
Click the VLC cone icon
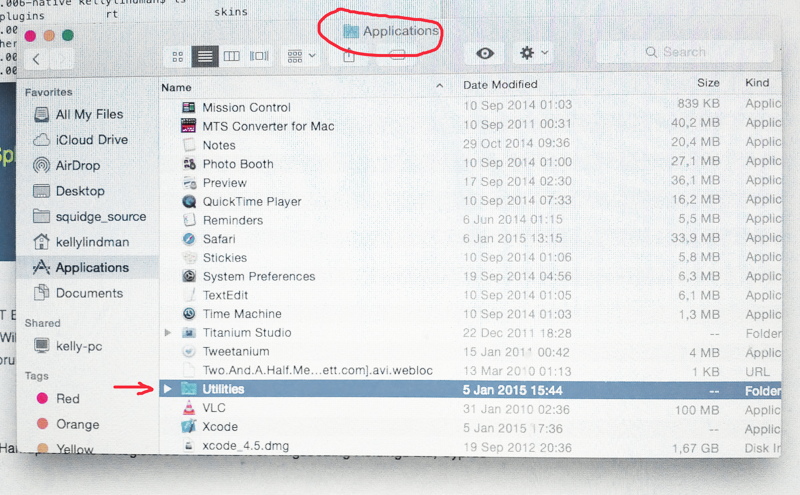pos(189,407)
